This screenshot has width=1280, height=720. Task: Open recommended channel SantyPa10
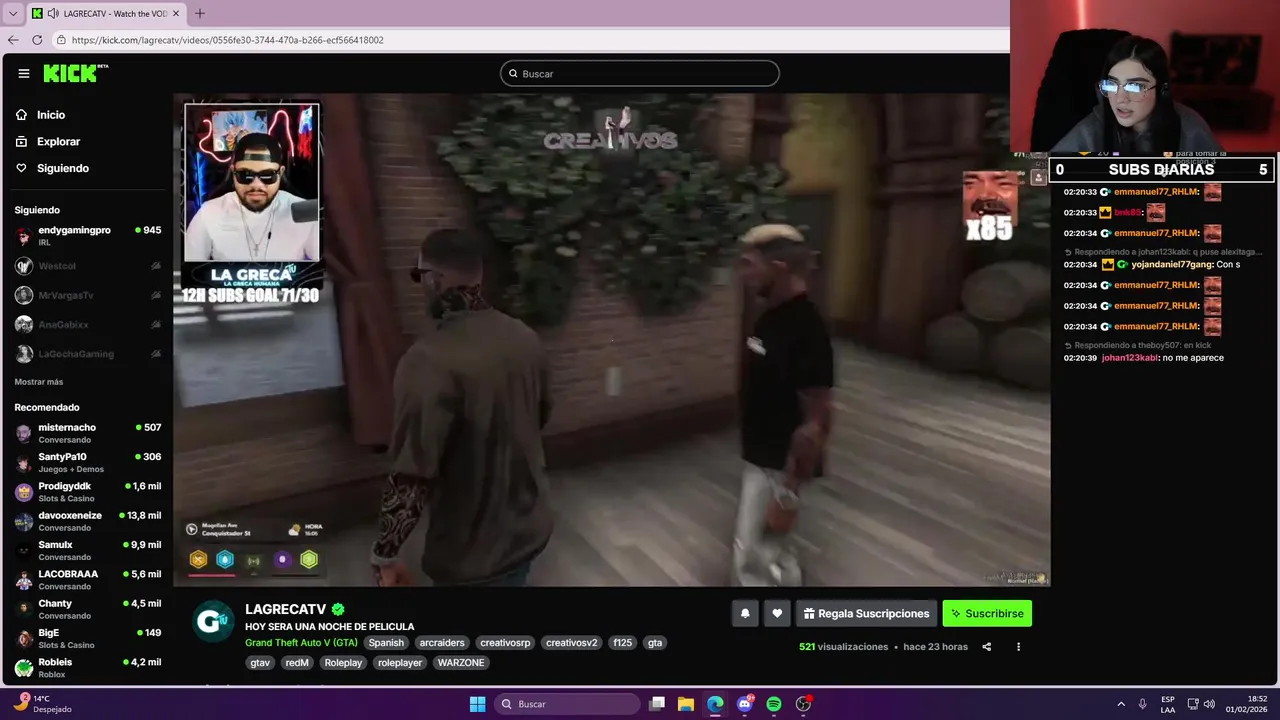87,462
